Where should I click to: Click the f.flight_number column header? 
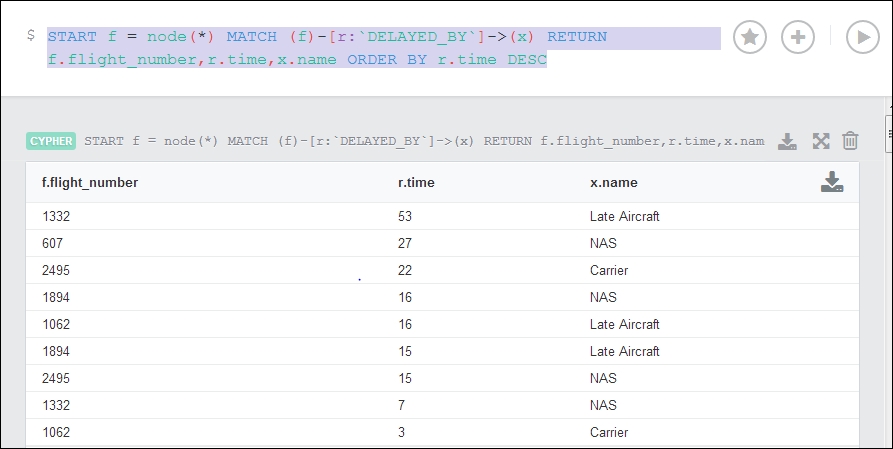point(90,182)
